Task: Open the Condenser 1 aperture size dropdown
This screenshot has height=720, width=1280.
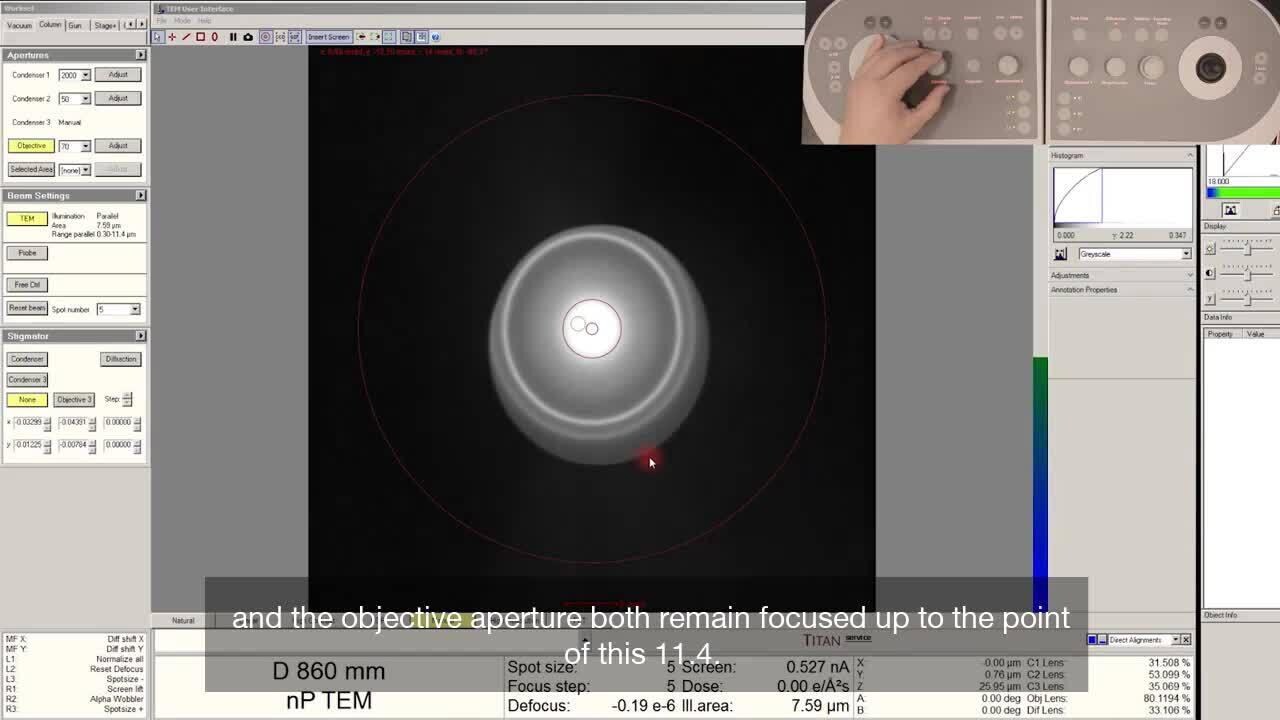Action: click(85, 75)
